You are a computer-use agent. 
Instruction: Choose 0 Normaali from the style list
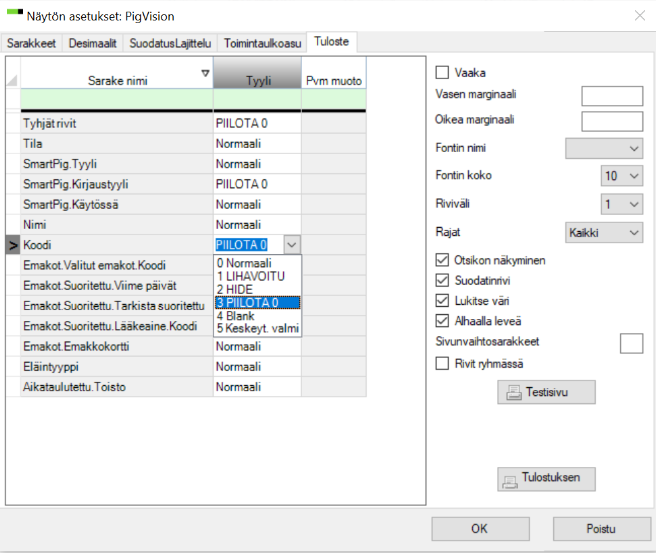click(x=257, y=263)
